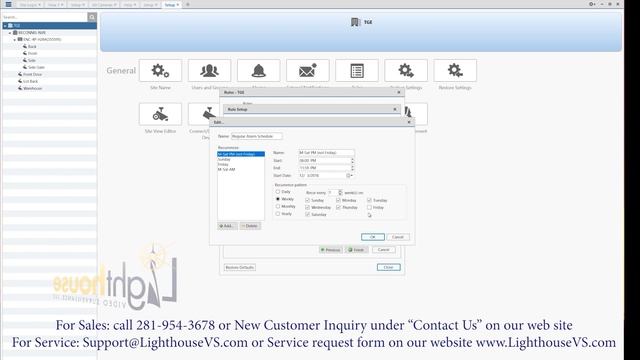Collapse the ENC encoder node
Screen dimensions: 640x360
point(15,40)
